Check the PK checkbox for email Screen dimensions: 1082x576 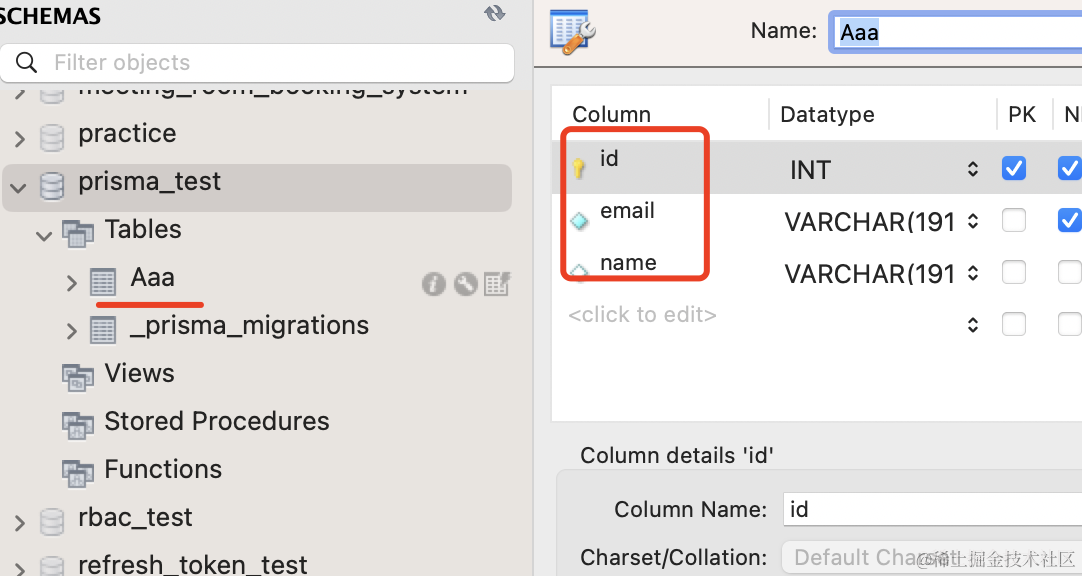click(1014, 220)
